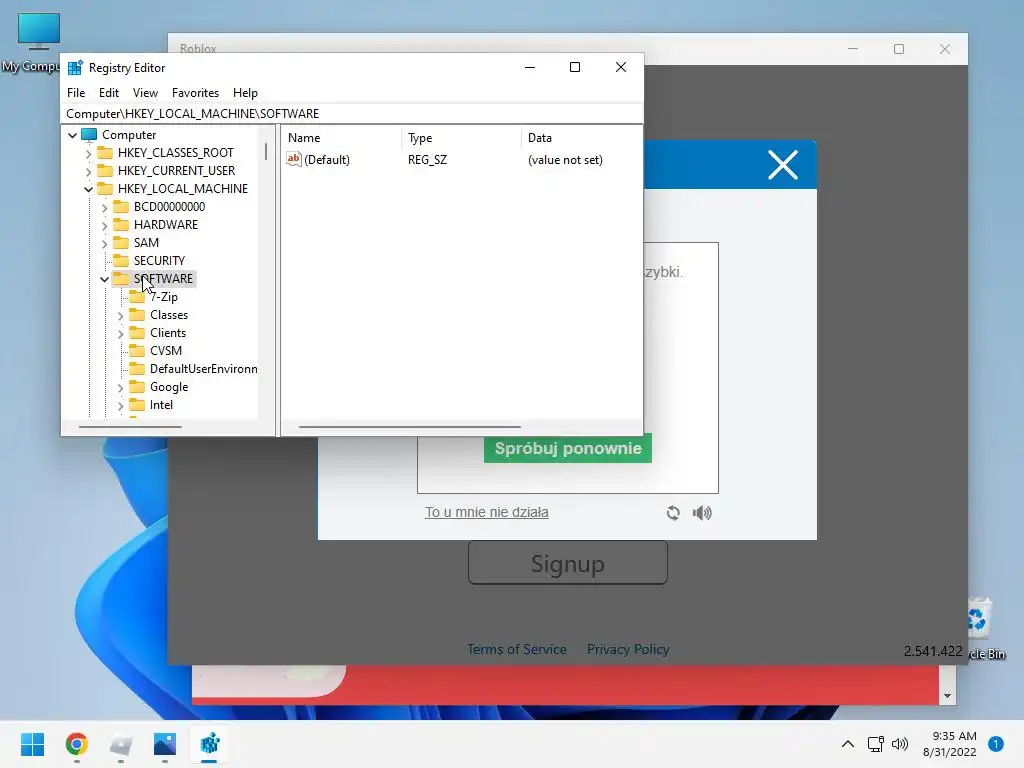Show hidden system tray icons

coord(848,744)
